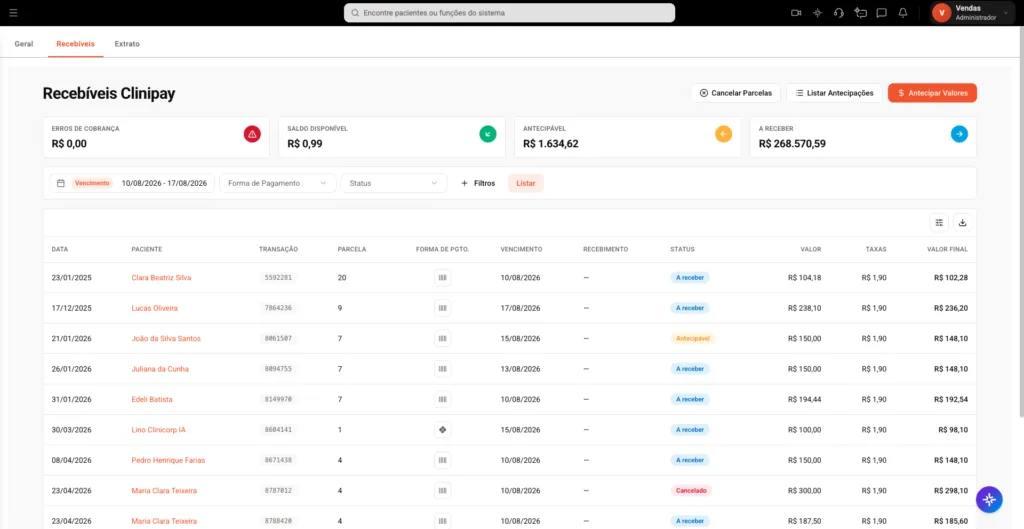Screen dimensions: 1024x529
Task: Click the R$ 1.634,62 Antecipável amount
Action: pyautogui.click(x=551, y=144)
